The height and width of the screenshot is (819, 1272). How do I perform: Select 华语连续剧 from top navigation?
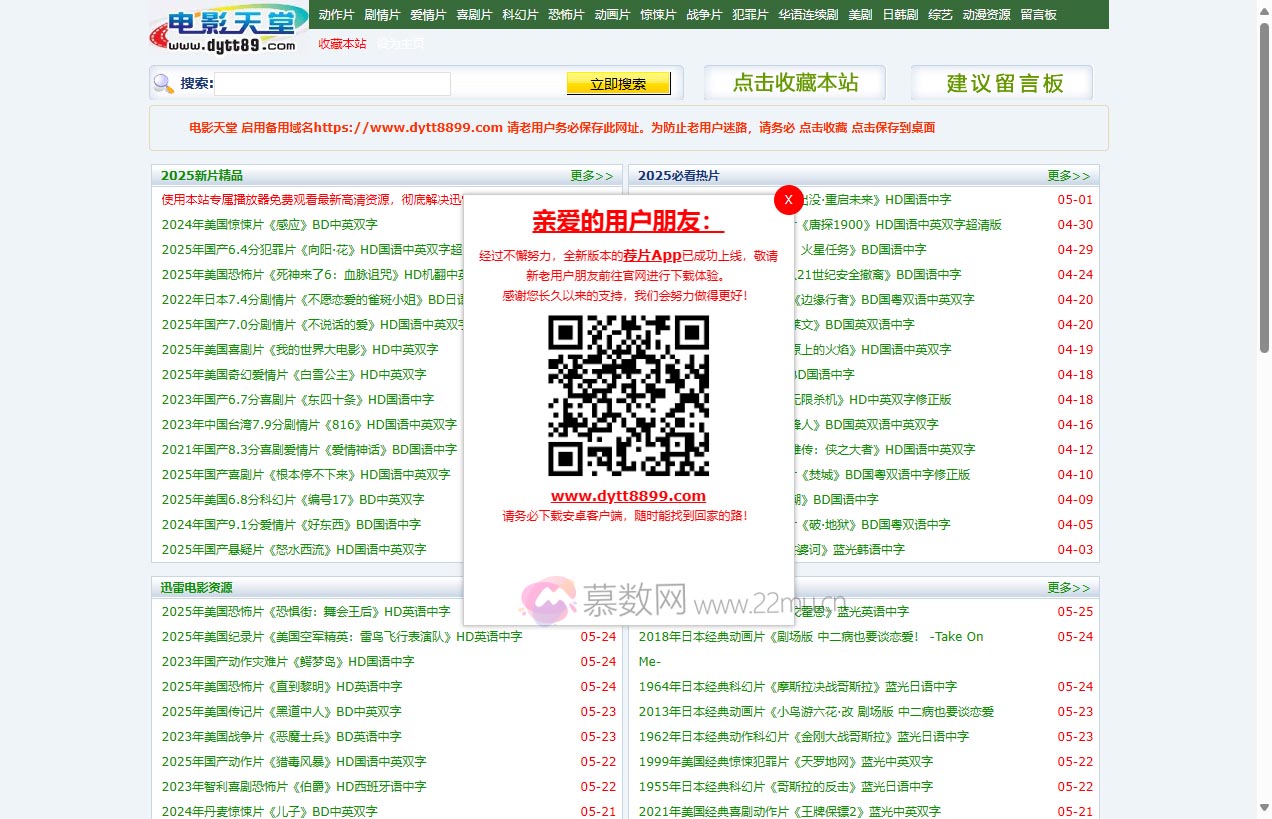(x=808, y=15)
